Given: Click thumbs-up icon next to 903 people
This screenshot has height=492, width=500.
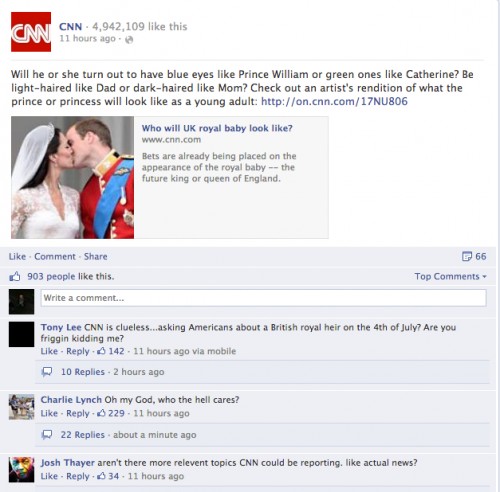Looking at the screenshot, I should tap(15, 276).
